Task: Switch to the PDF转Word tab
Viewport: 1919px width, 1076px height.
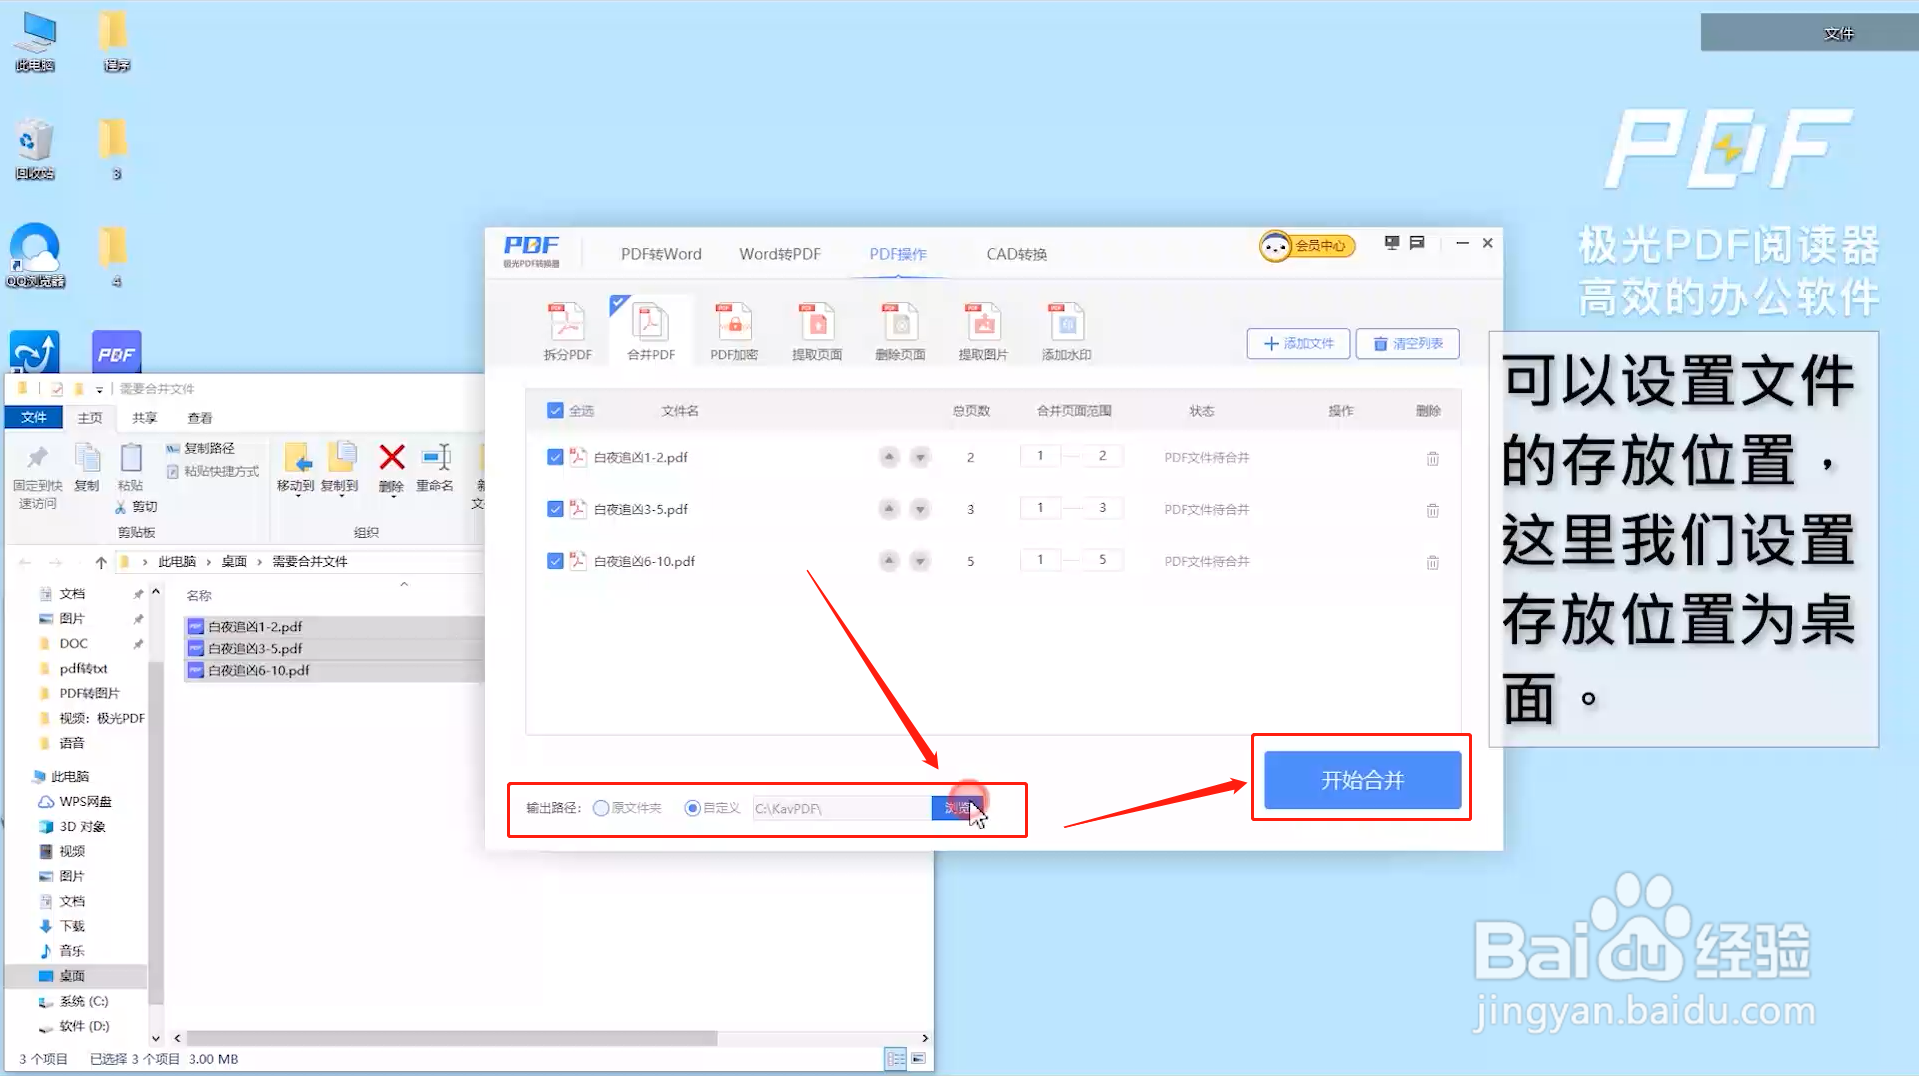Action: 661,254
